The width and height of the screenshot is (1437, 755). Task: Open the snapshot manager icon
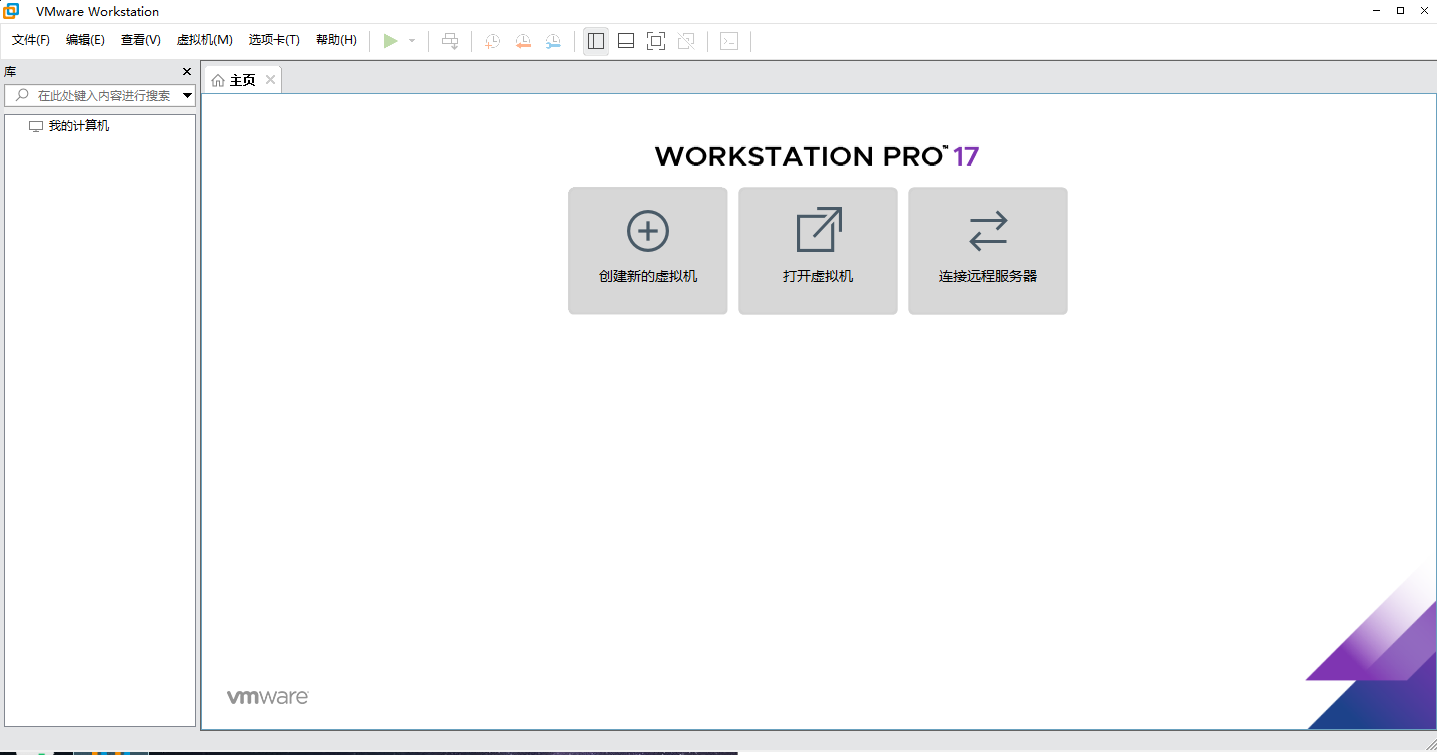(553, 41)
